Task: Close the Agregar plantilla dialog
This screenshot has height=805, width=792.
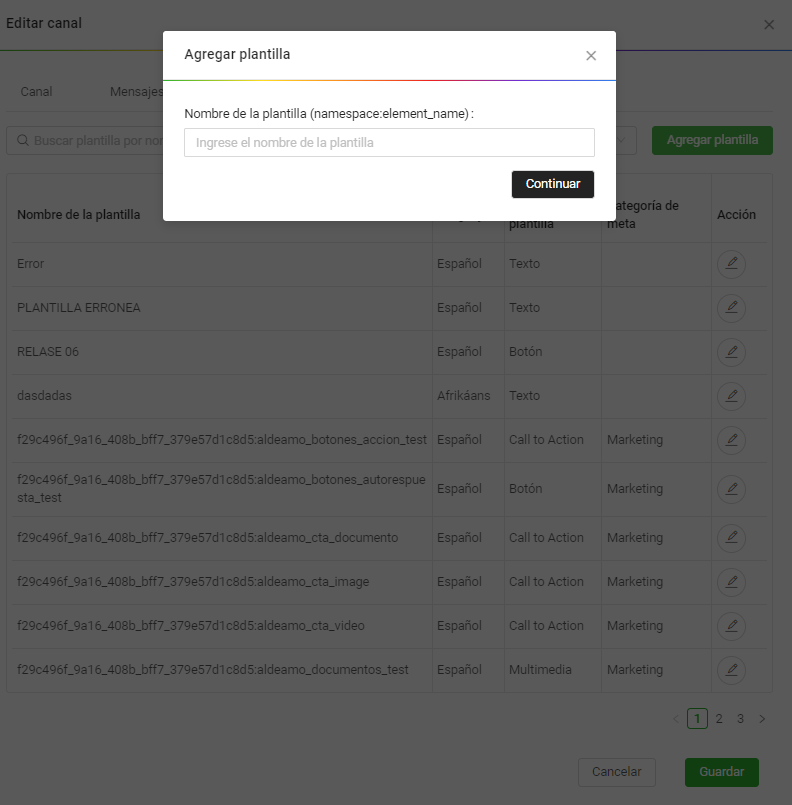Action: [x=591, y=55]
